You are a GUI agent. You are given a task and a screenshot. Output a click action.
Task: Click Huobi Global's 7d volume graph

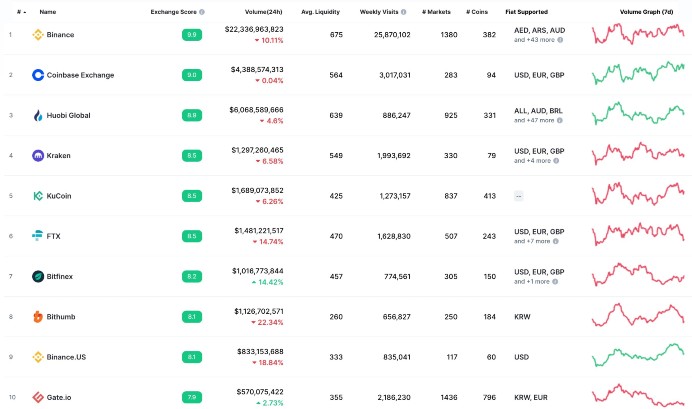coord(638,113)
